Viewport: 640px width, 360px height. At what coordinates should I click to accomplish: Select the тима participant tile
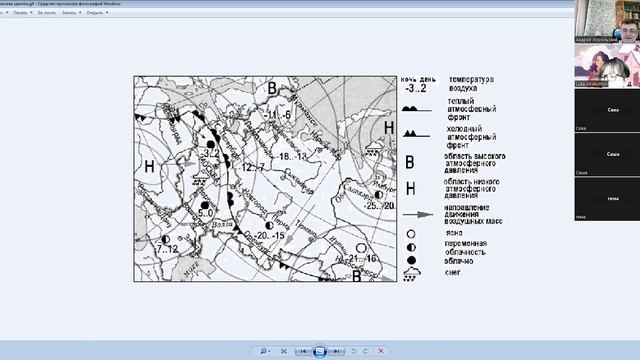coord(607,199)
